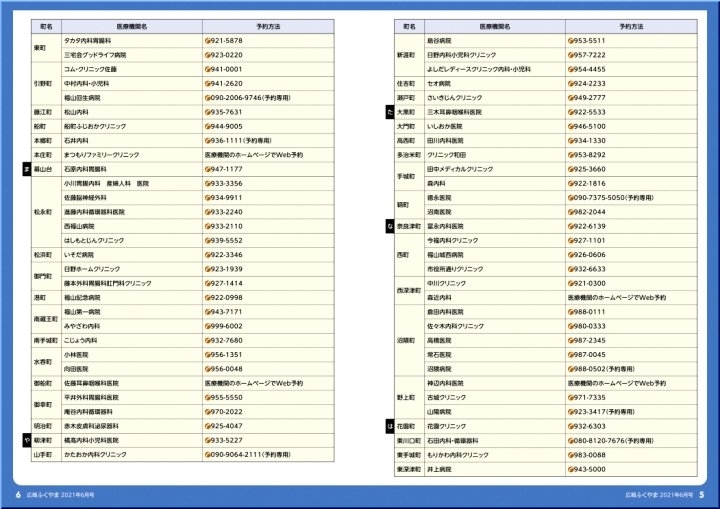Select the black や index tab
This screenshot has height=509, width=720.
pyautogui.click(x=26, y=440)
